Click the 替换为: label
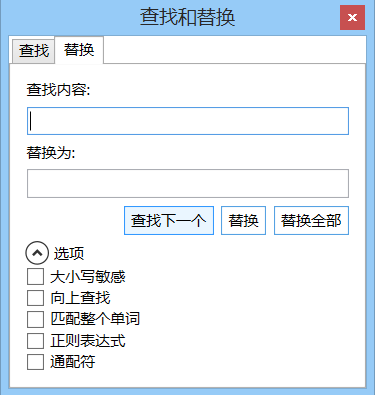Image resolution: width=375 pixels, height=395 pixels. (x=51, y=153)
